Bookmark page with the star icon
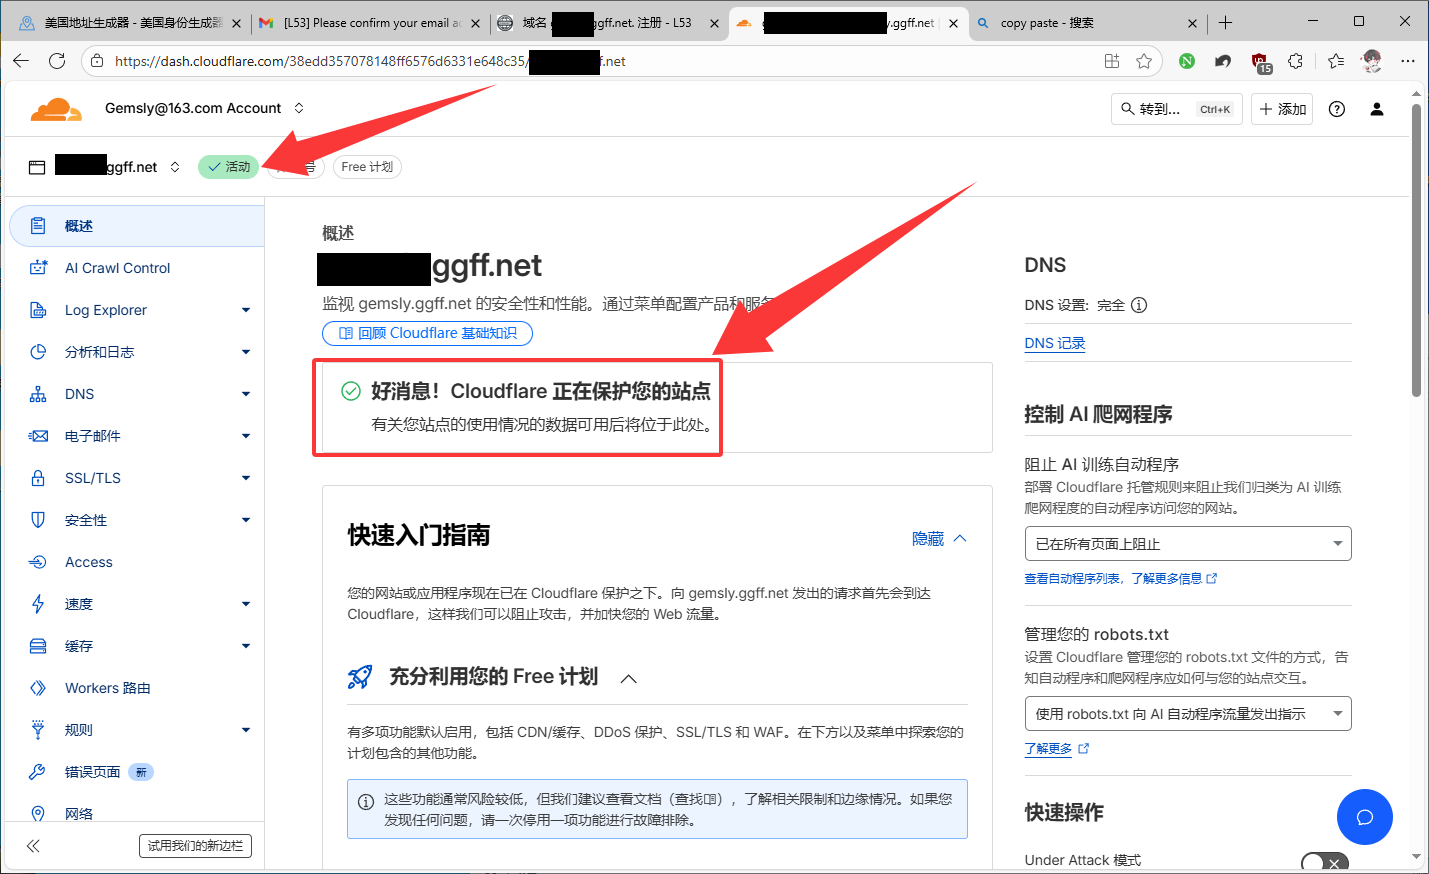This screenshot has height=874, width=1429. (x=1144, y=61)
